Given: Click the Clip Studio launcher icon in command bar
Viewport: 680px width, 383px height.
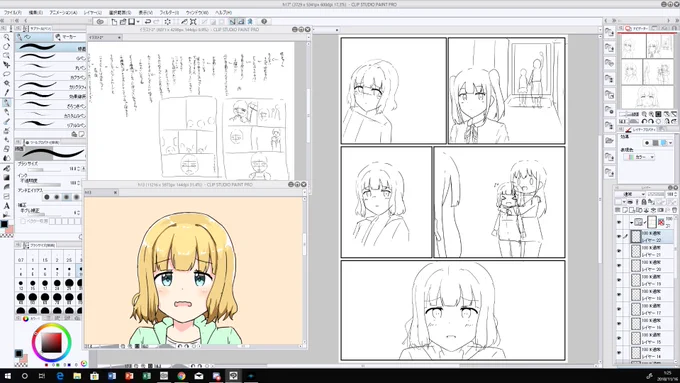Looking at the screenshot, I should 100,21.
